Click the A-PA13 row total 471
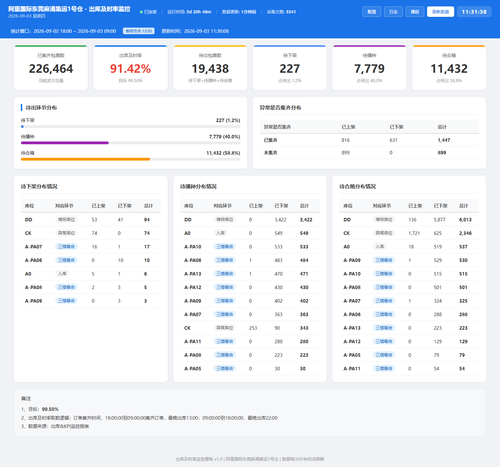This screenshot has height=467, width=500. tap(304, 274)
